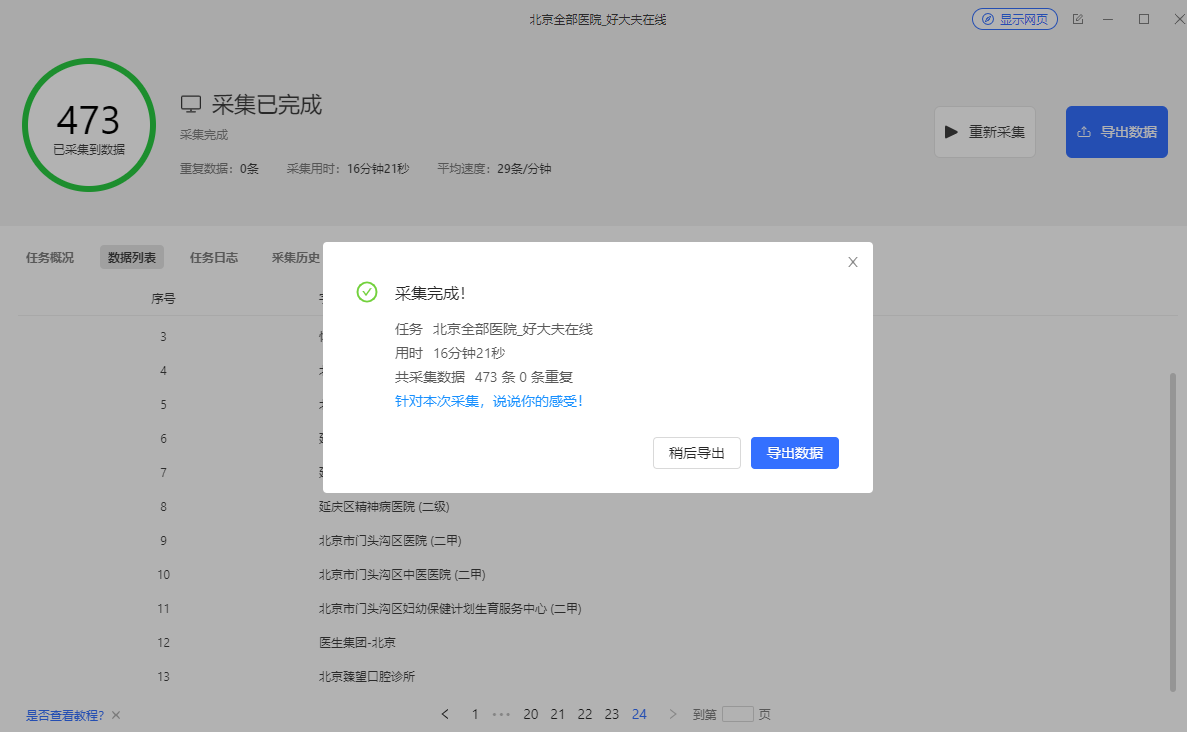
Task: Jump to page 20
Action: point(531,714)
